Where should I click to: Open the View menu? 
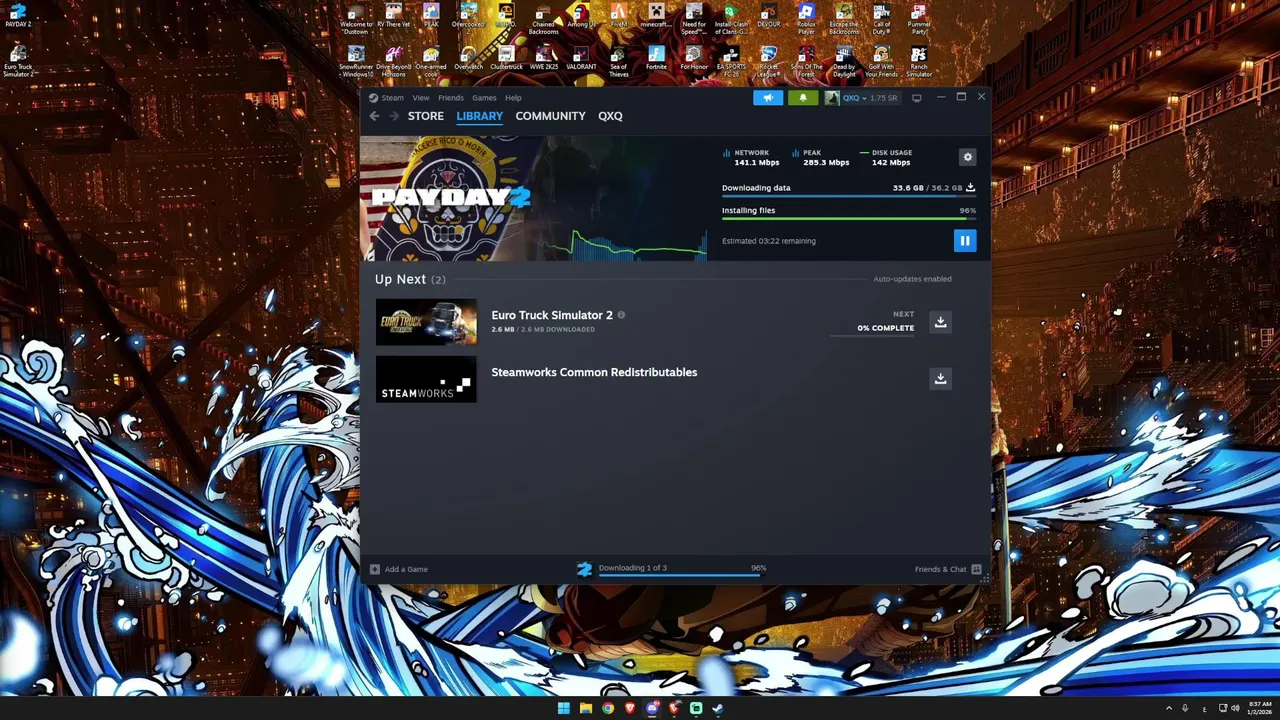(421, 98)
